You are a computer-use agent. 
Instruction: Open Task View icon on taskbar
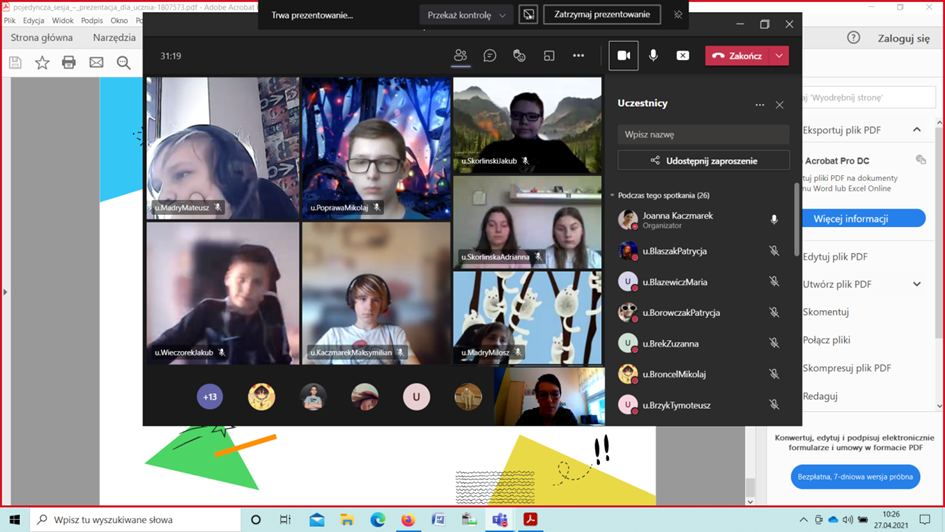coord(286,519)
